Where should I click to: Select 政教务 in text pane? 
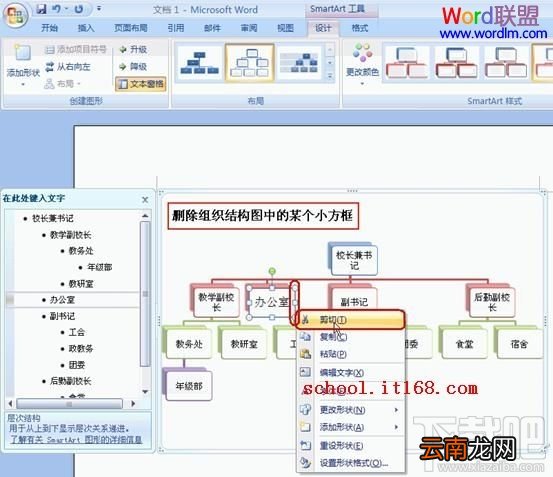click(81, 349)
